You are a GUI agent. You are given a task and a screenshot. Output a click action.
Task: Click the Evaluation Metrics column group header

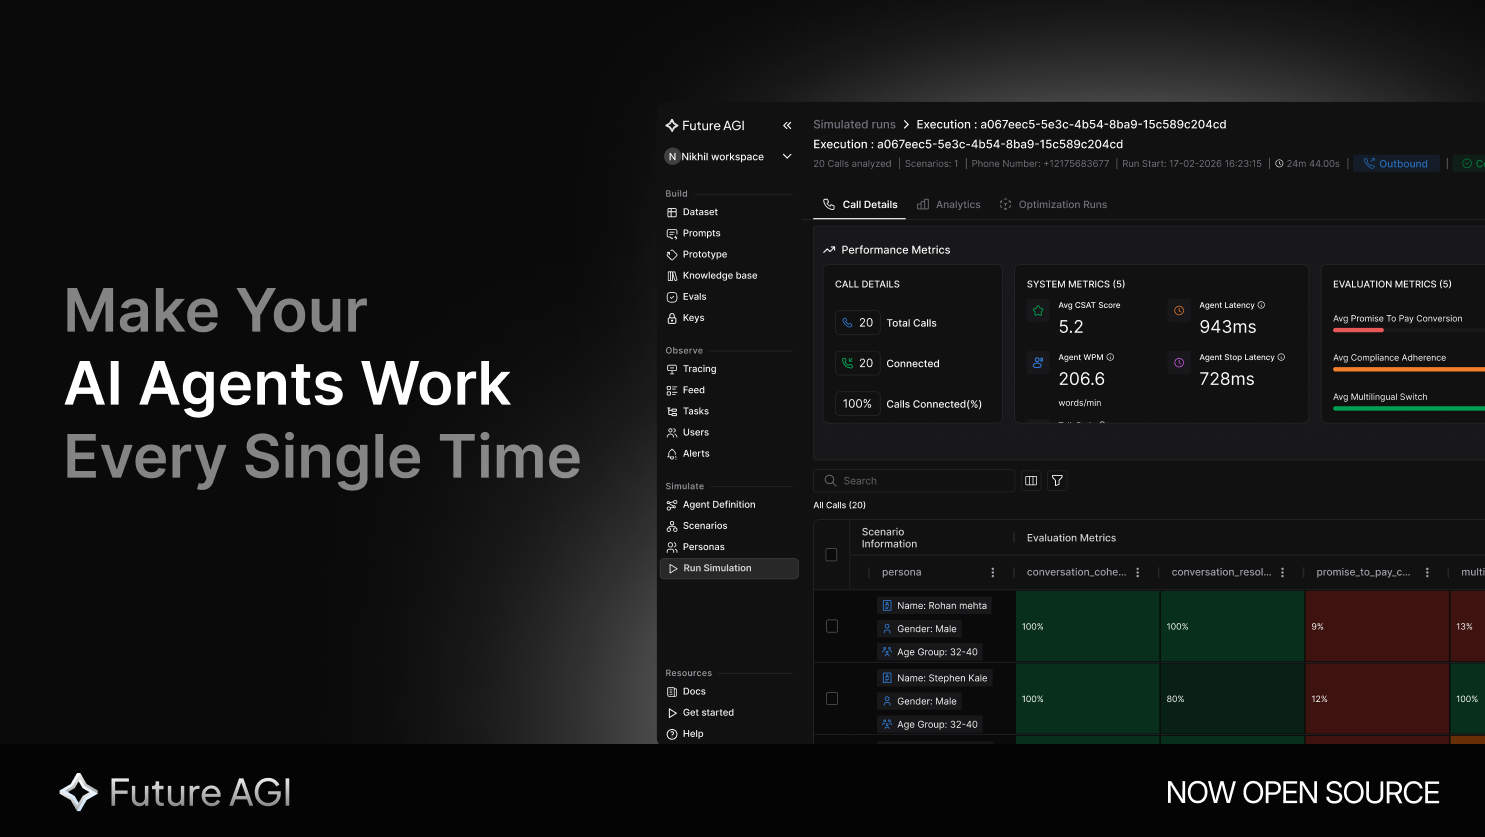click(x=1071, y=538)
